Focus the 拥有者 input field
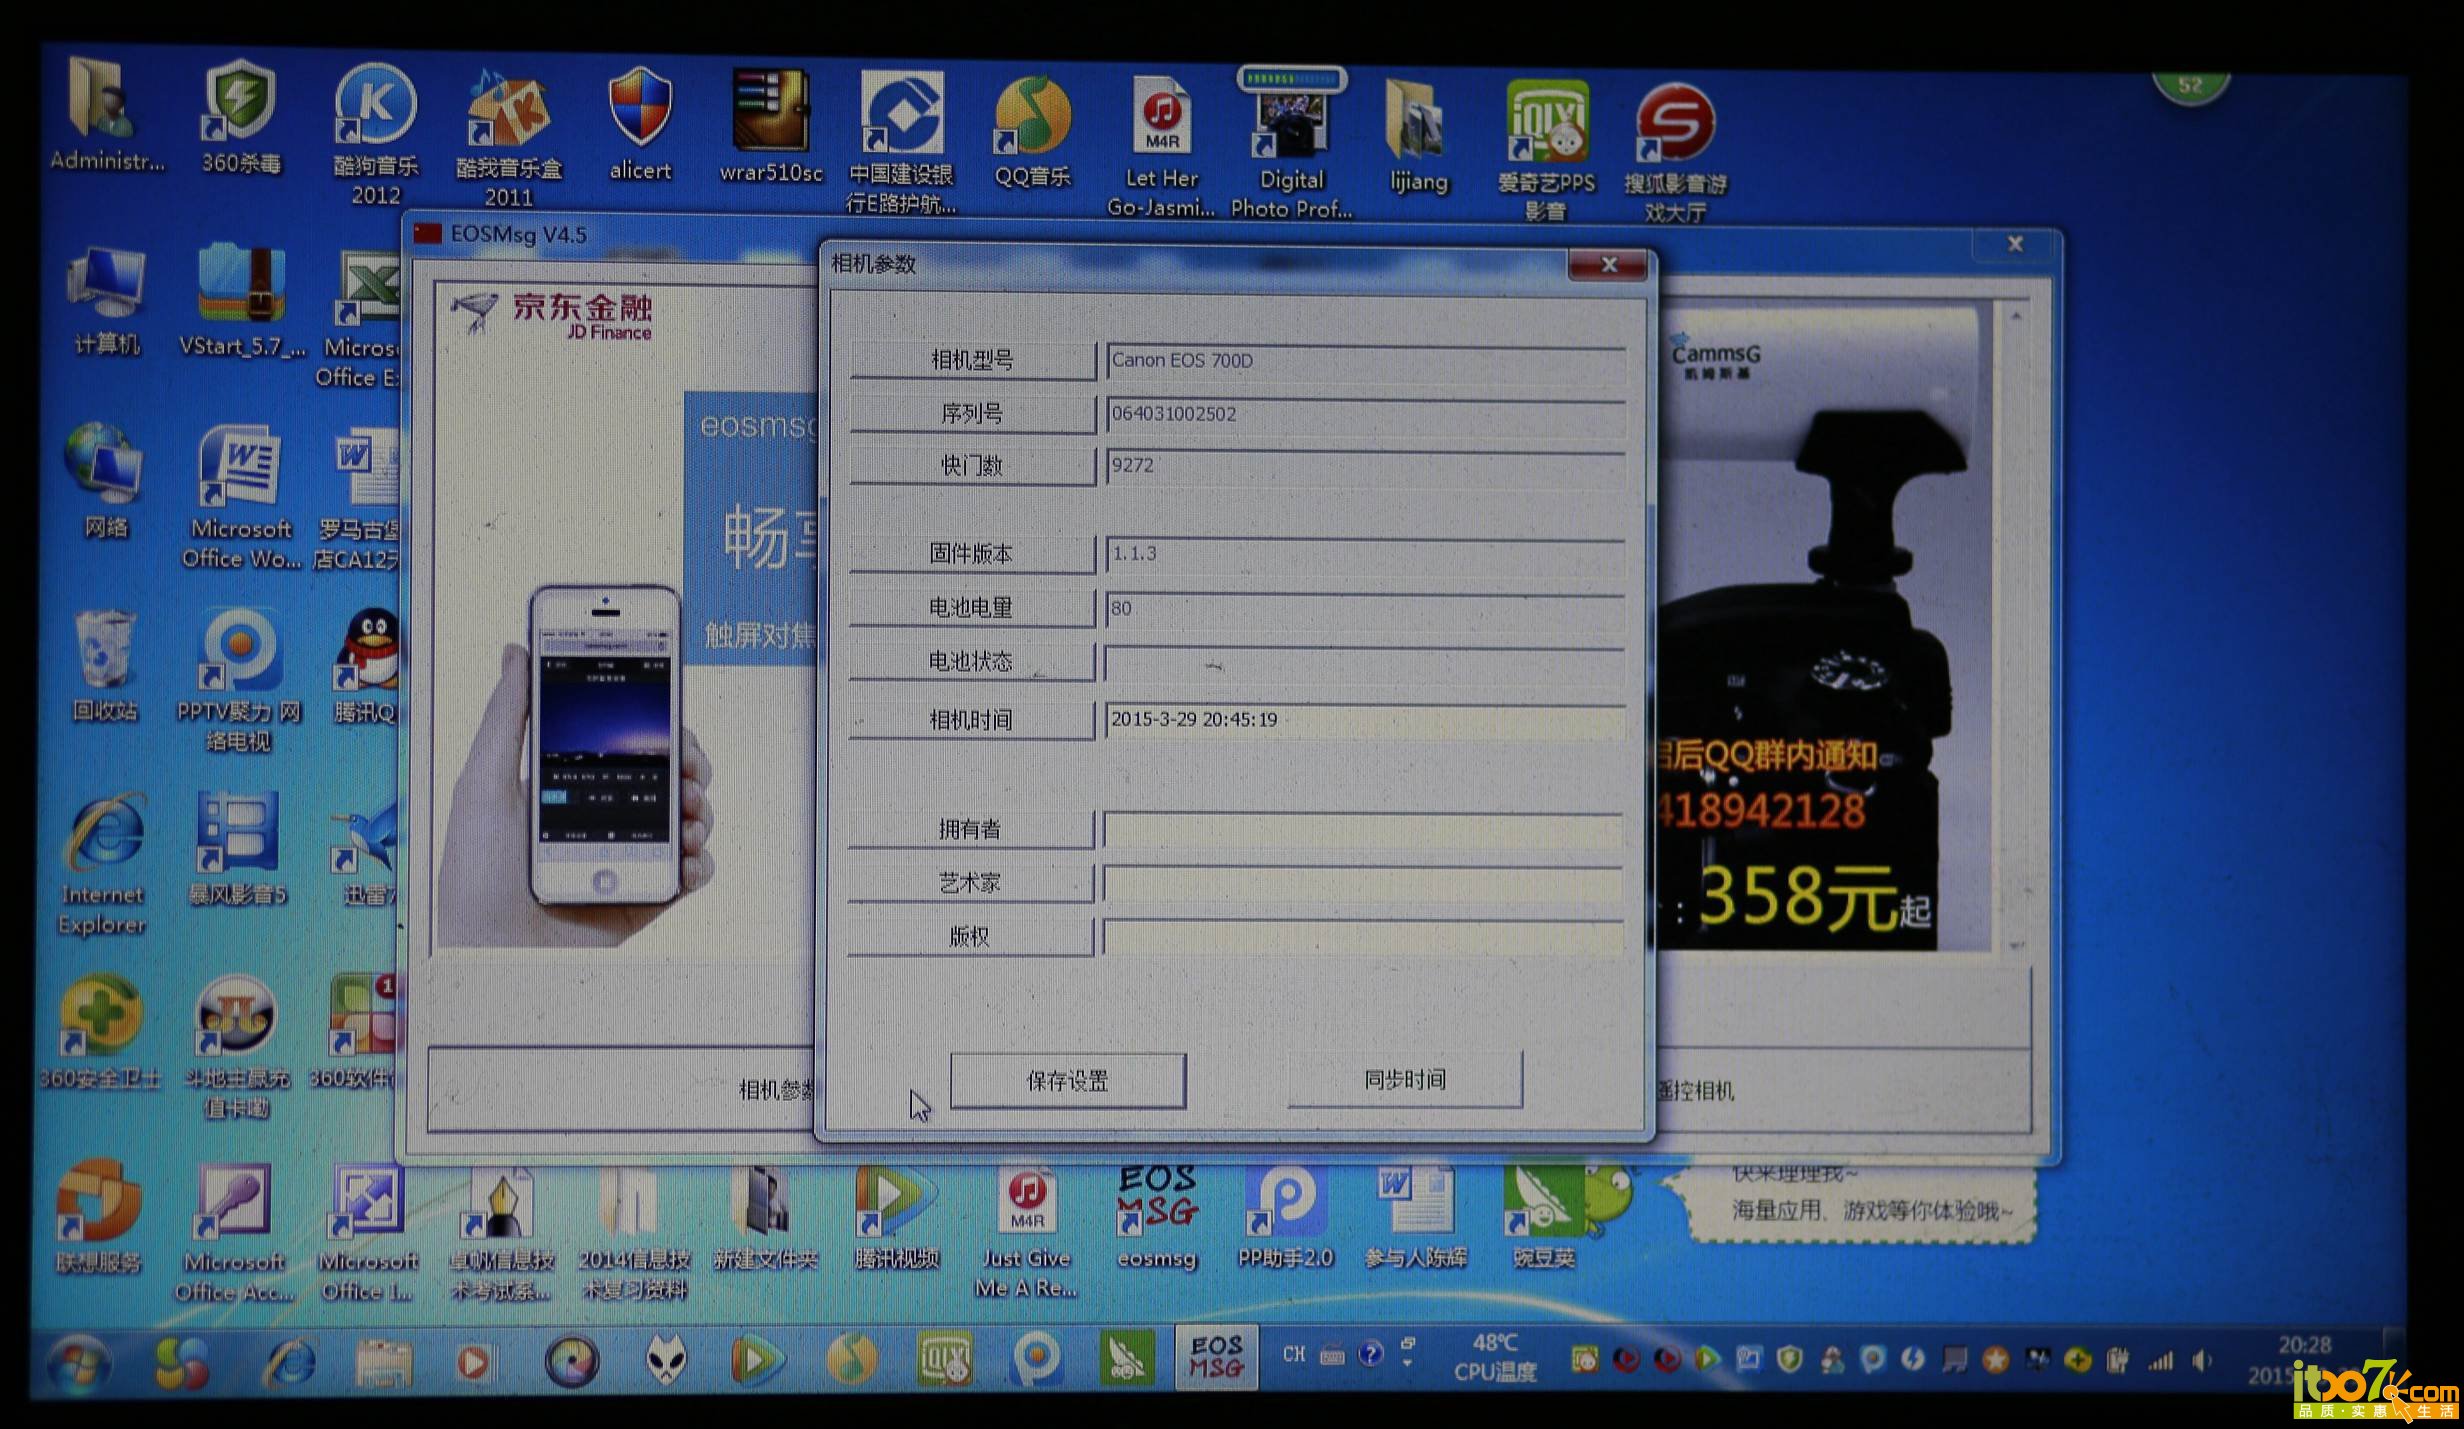The width and height of the screenshot is (2464, 1429). tap(1364, 830)
